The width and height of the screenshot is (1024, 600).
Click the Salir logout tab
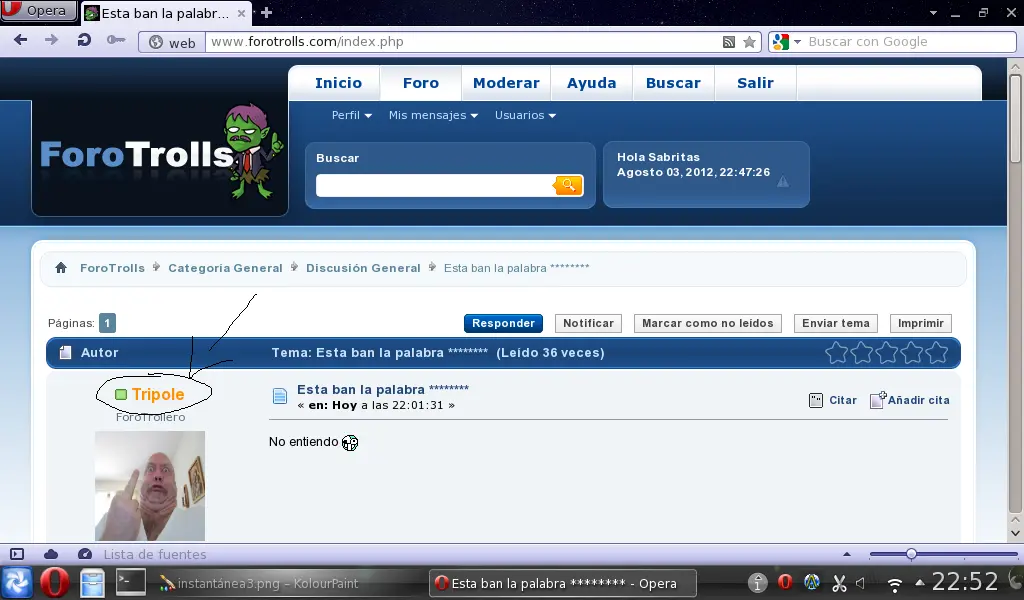point(756,83)
